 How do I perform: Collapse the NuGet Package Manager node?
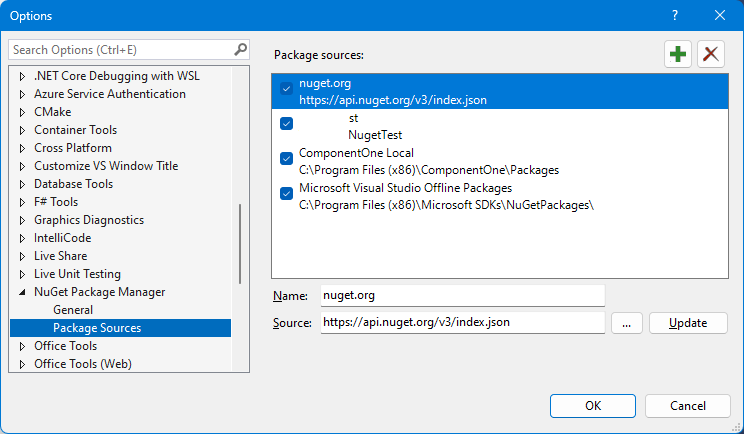tap(22, 292)
